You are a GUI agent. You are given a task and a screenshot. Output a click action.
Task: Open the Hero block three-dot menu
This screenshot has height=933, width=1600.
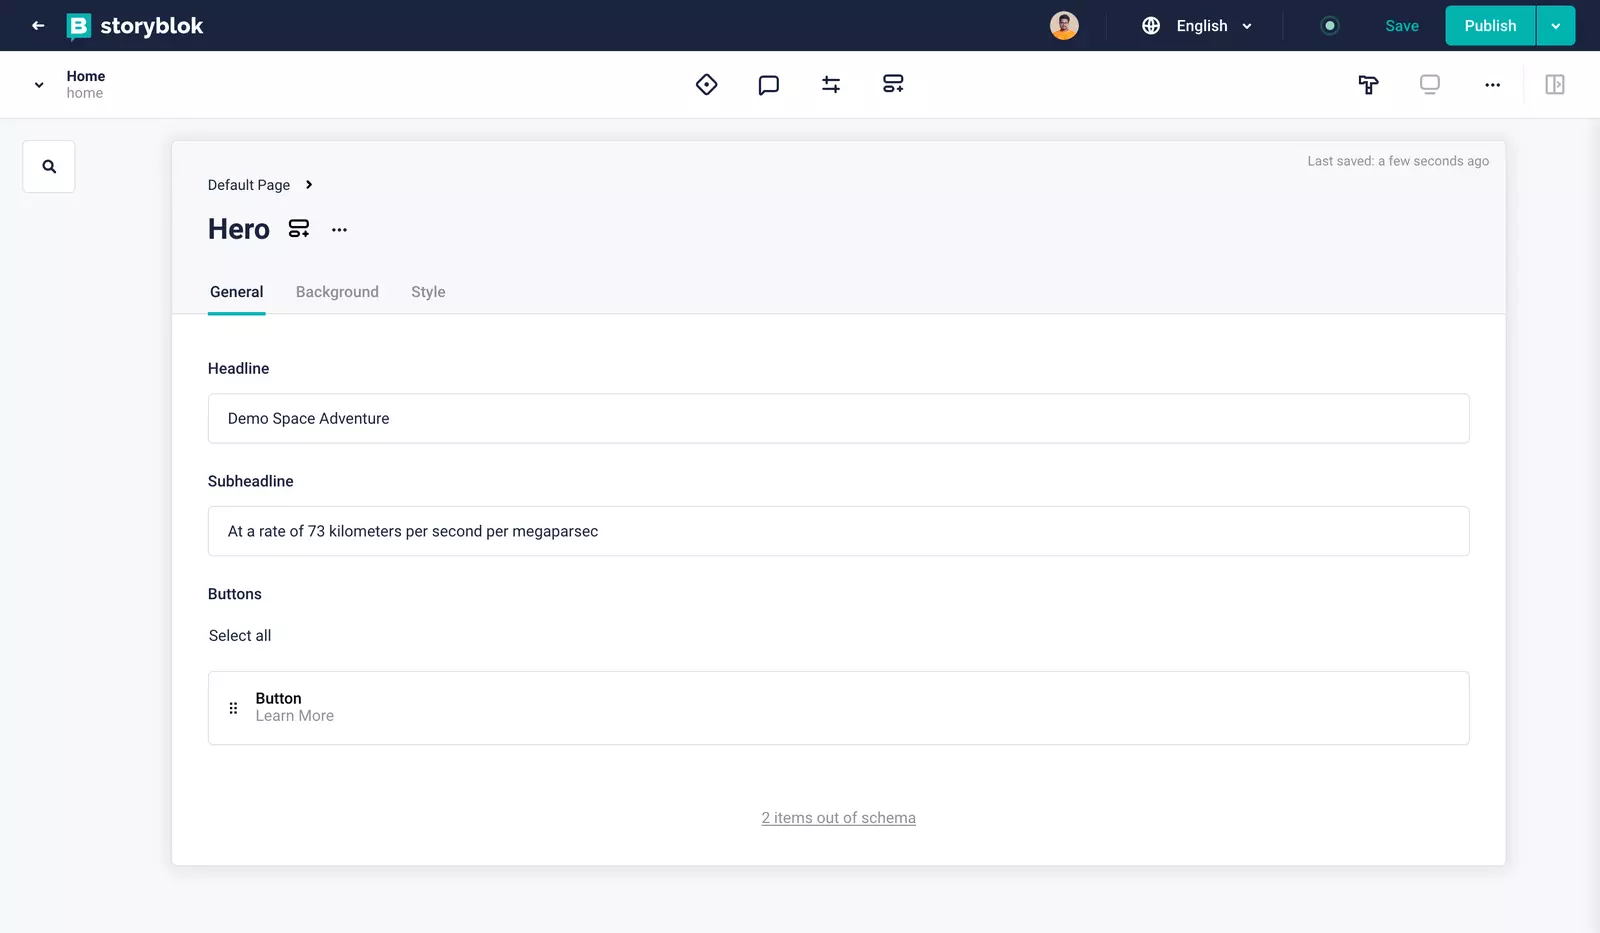tap(340, 230)
